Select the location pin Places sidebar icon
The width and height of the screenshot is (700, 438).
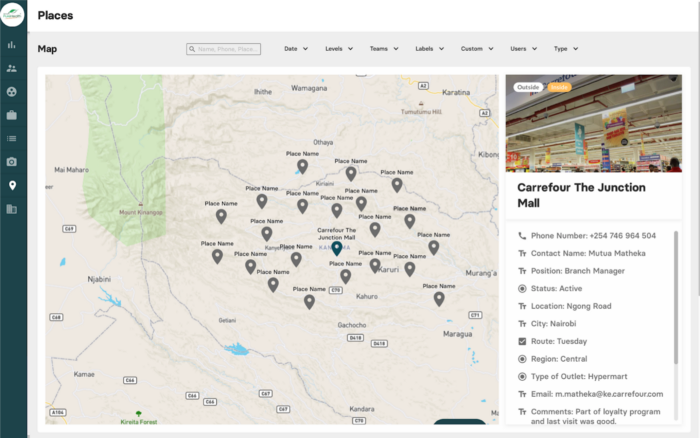pos(12,185)
